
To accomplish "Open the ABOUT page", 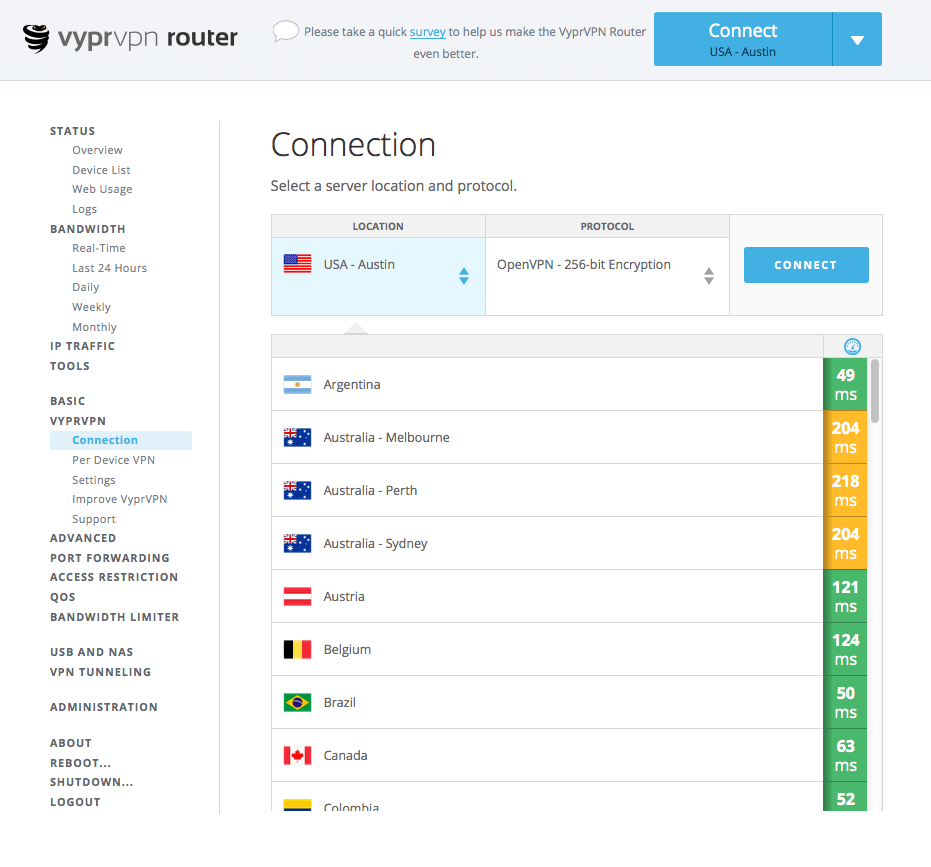I will tap(71, 743).
